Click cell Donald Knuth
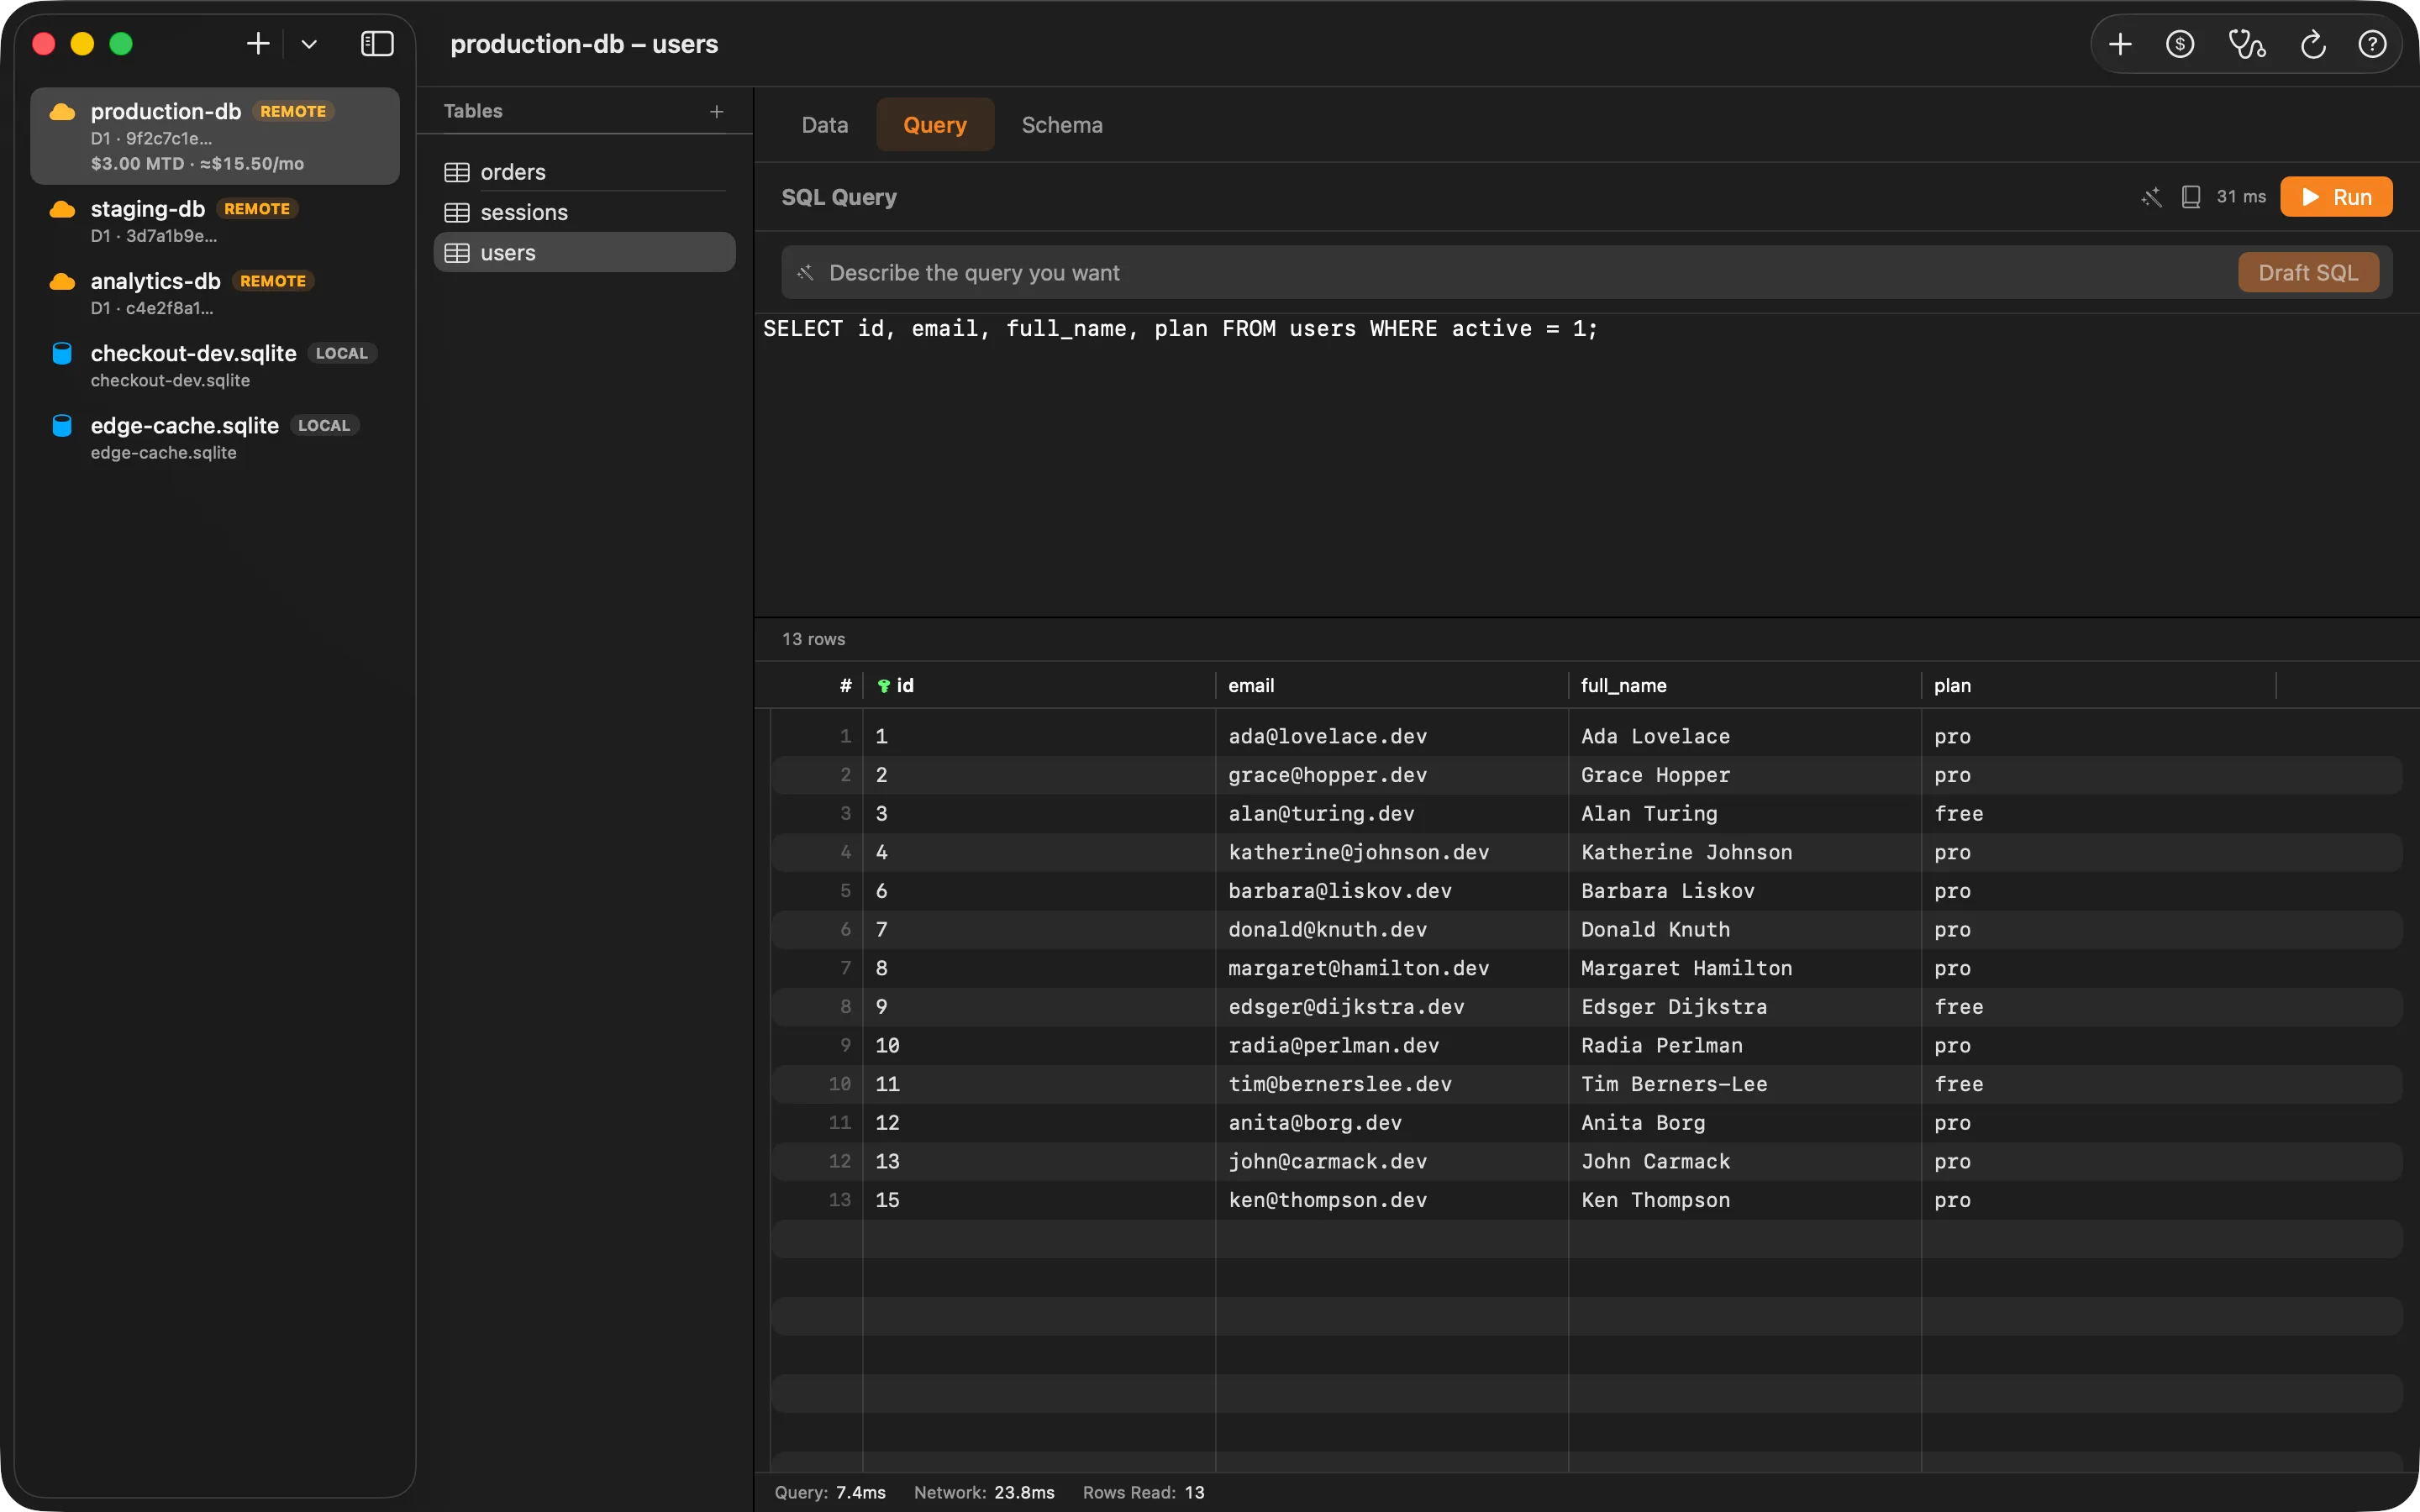This screenshot has height=1512, width=2420. click(1655, 929)
